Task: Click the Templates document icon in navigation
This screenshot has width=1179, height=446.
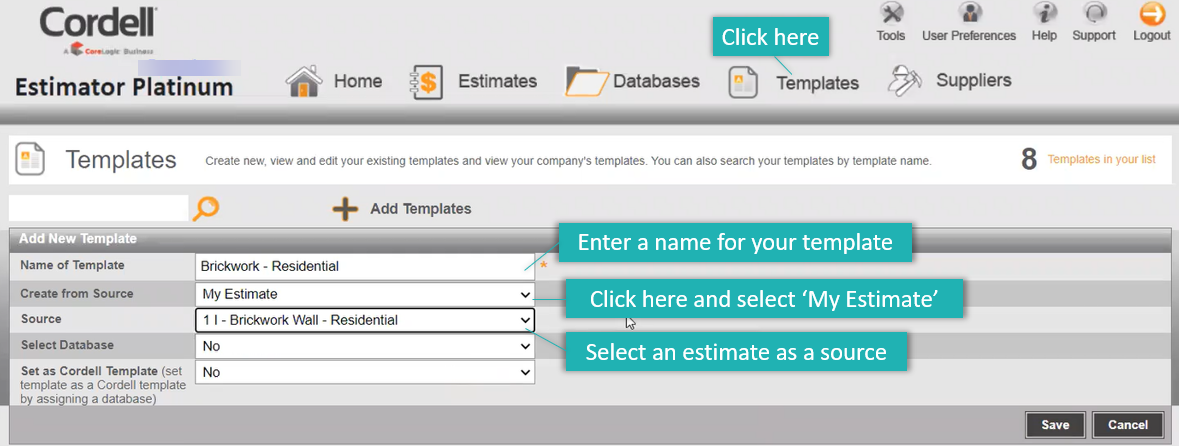Action: click(x=743, y=83)
